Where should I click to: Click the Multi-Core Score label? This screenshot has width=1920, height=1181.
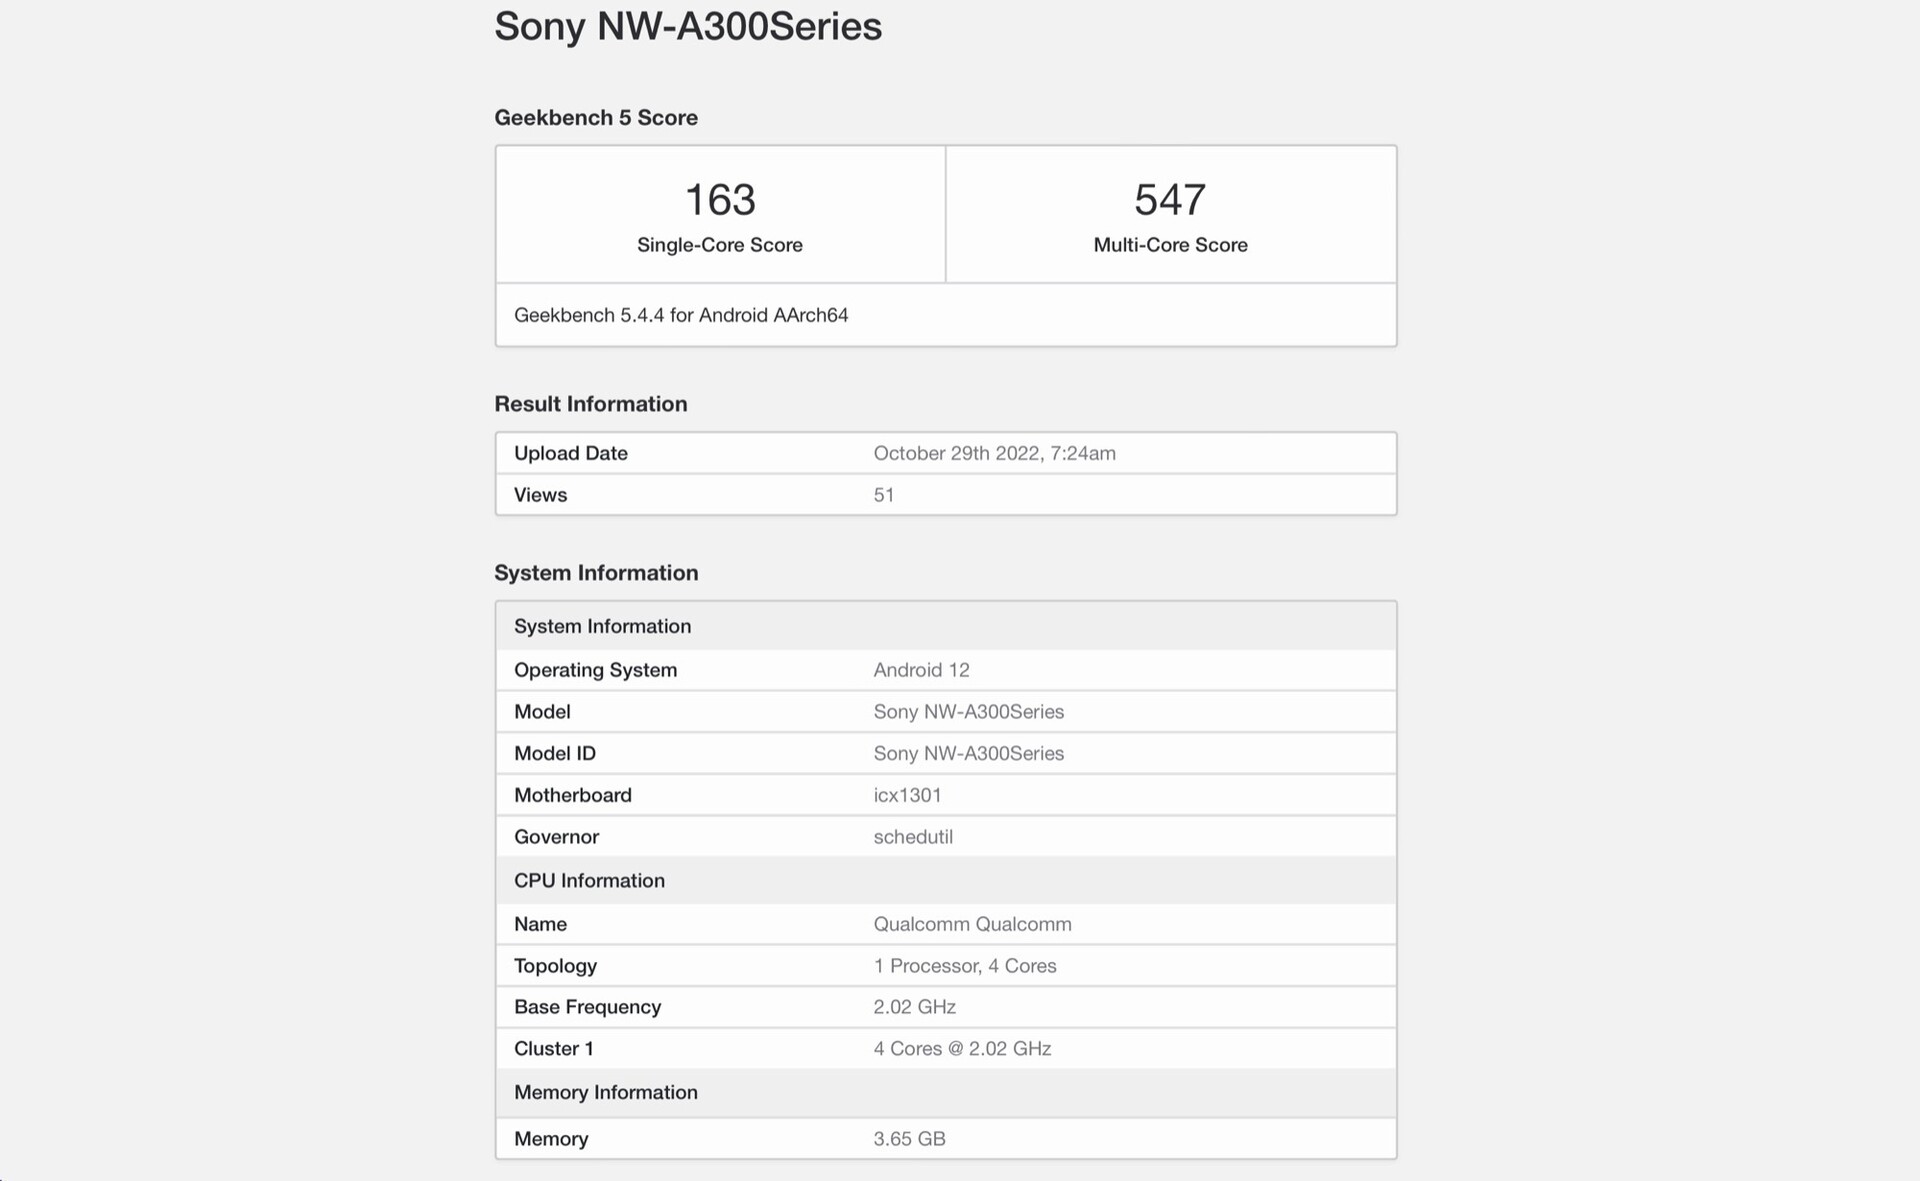pyautogui.click(x=1170, y=245)
